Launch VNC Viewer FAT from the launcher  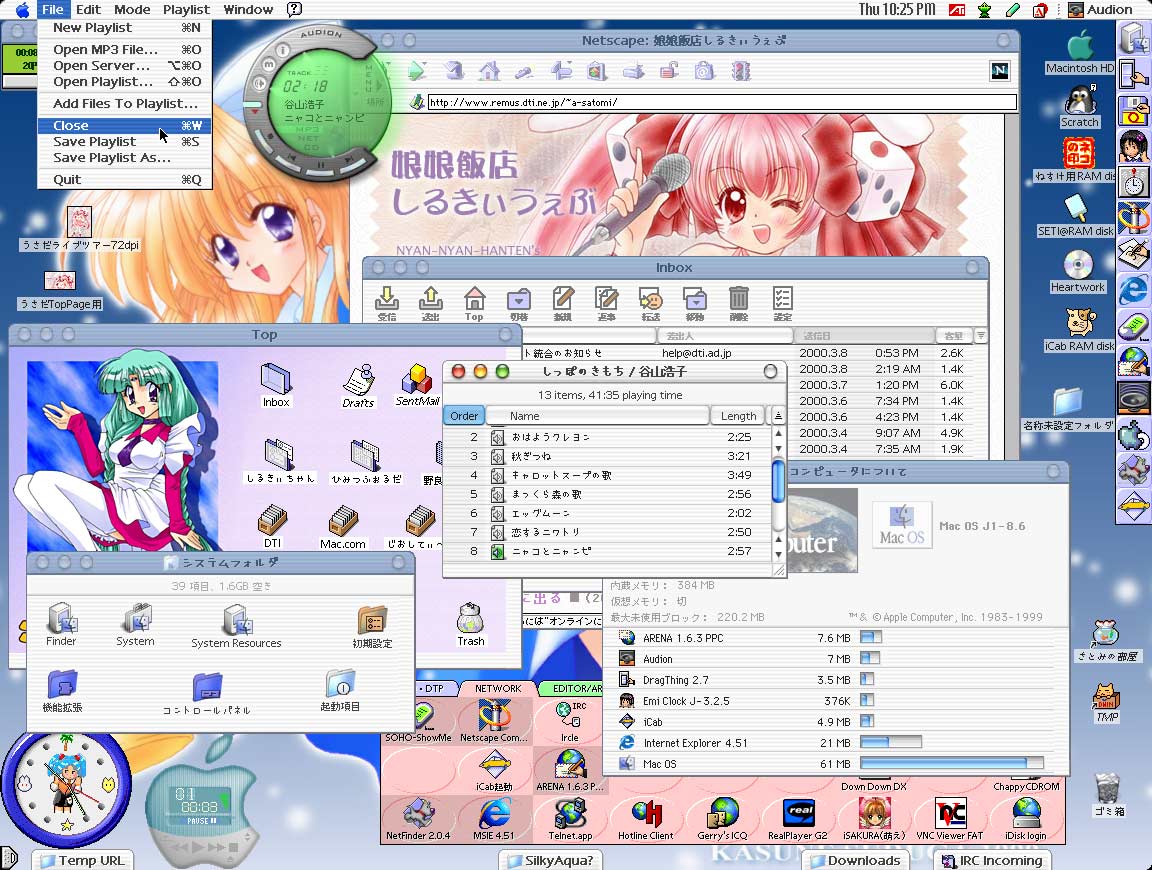point(949,814)
